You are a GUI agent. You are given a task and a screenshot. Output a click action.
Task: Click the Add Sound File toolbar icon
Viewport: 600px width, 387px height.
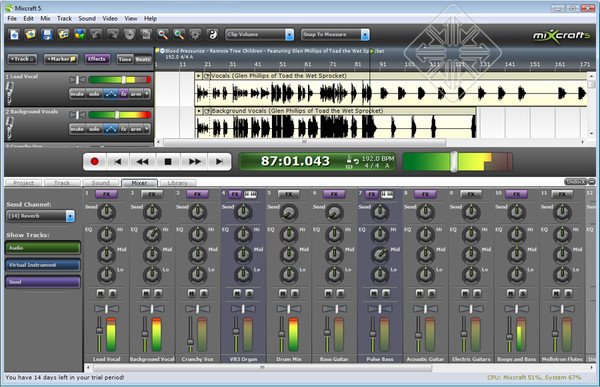(63, 35)
